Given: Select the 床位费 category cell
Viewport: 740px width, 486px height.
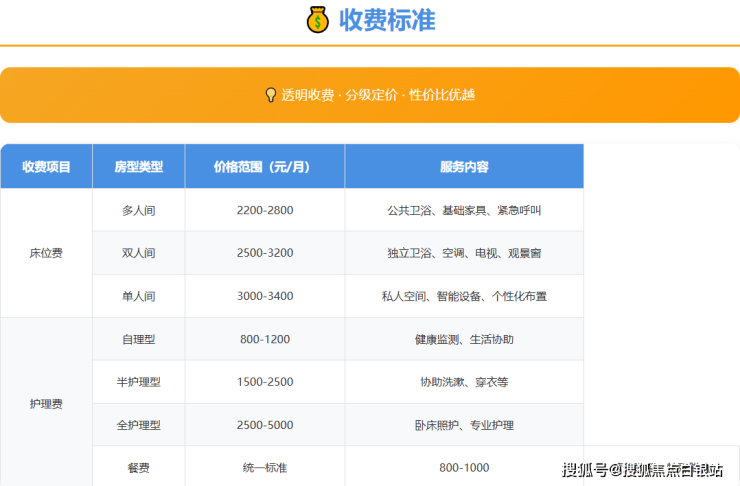Looking at the screenshot, I should [46, 254].
